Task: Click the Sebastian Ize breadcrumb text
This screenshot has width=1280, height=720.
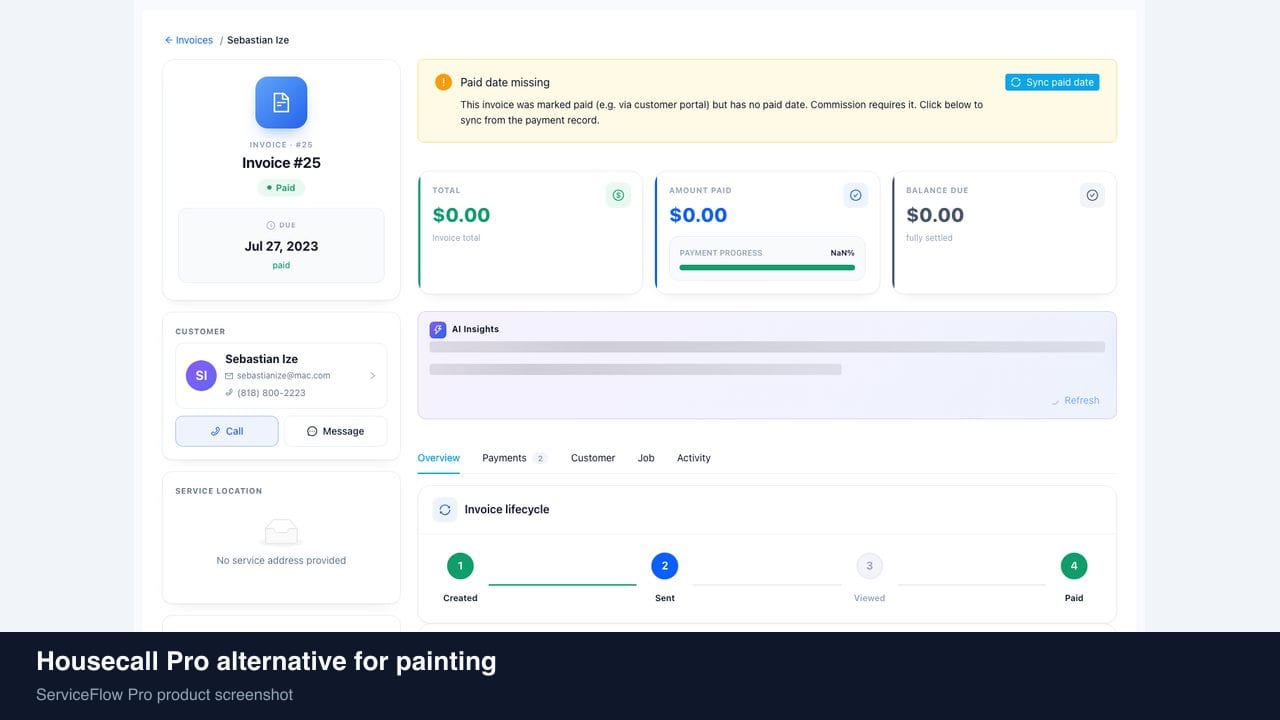Action: 258,40
